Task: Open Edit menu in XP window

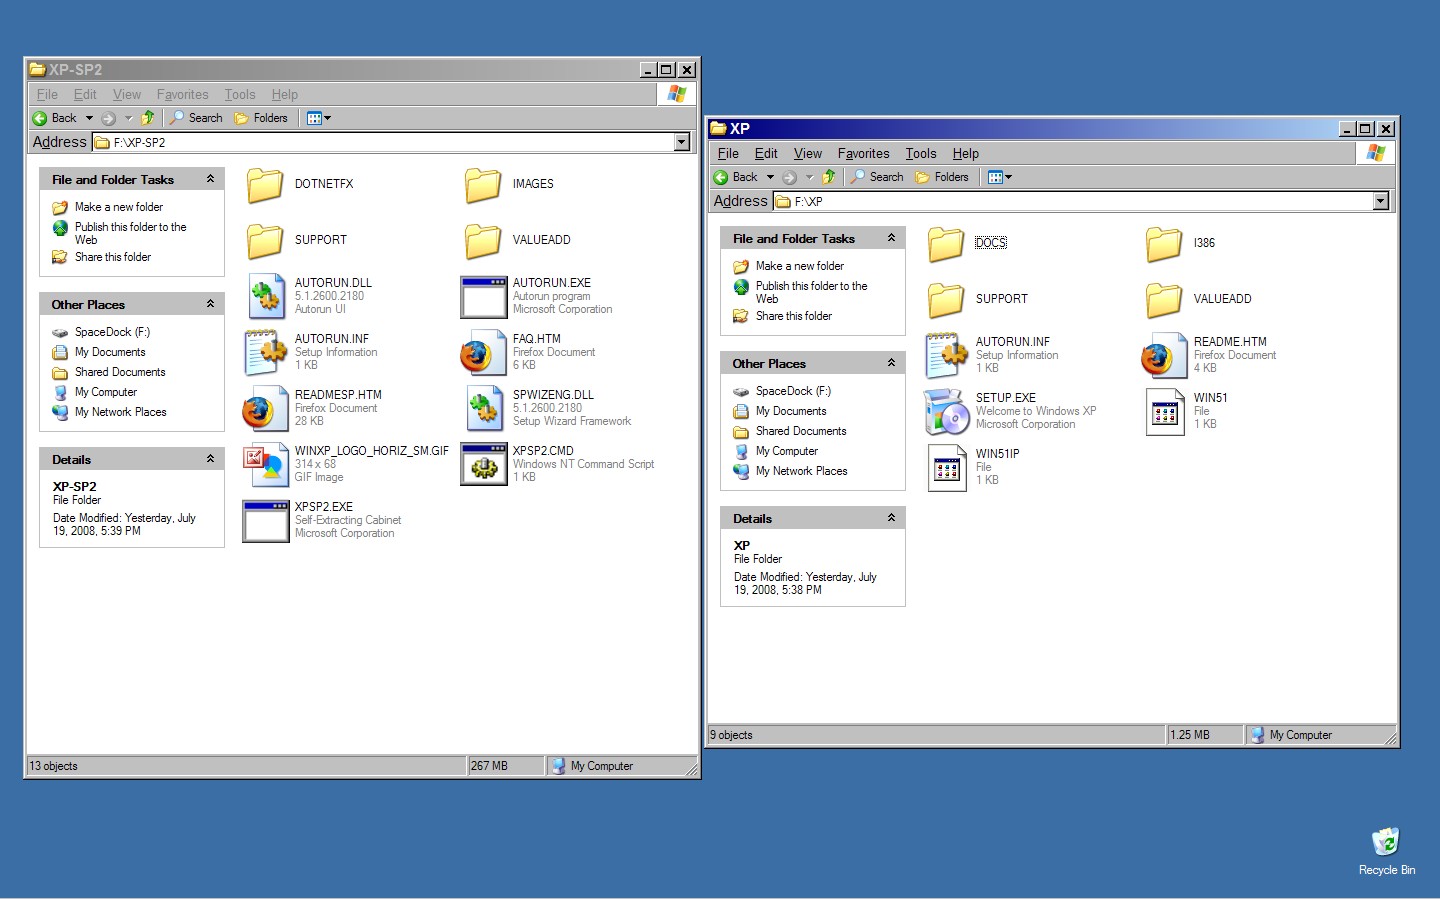Action: click(x=766, y=153)
